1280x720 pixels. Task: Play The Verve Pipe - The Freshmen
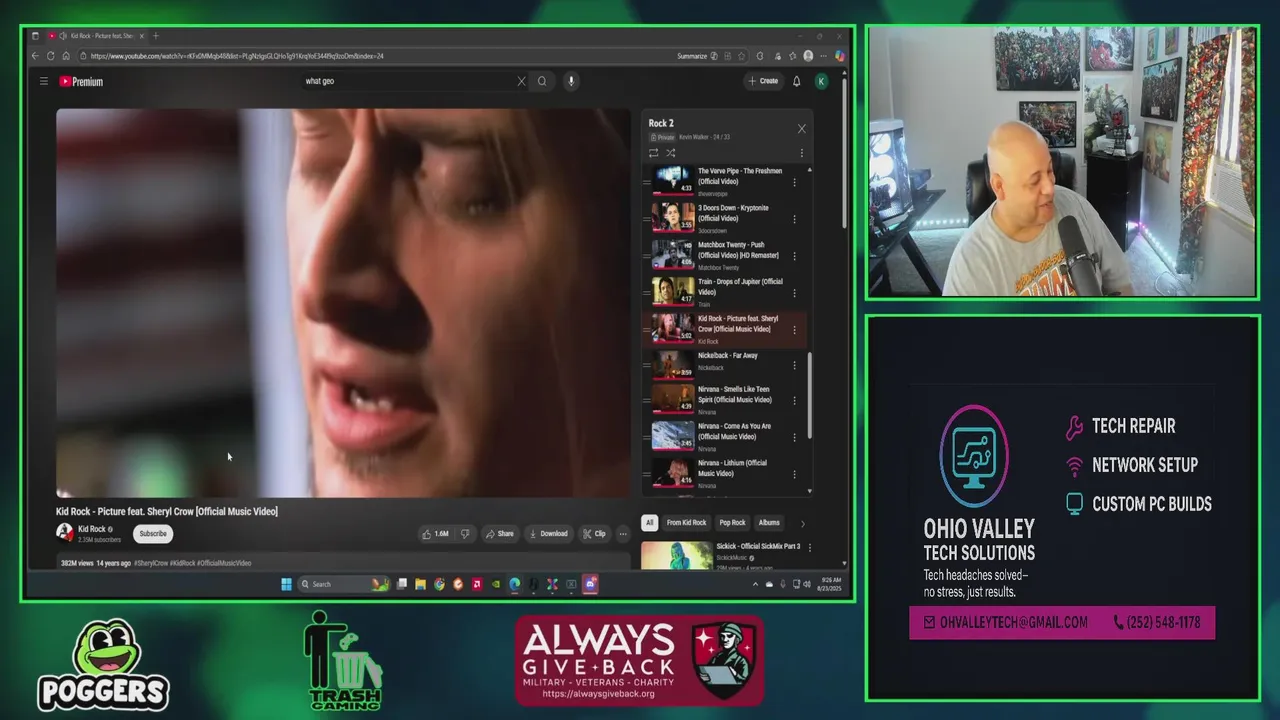click(x=728, y=181)
